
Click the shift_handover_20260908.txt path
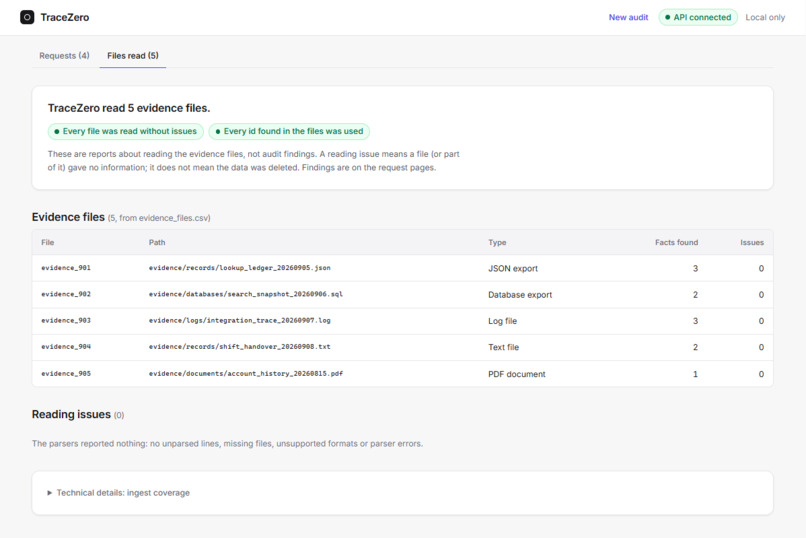tap(240, 346)
